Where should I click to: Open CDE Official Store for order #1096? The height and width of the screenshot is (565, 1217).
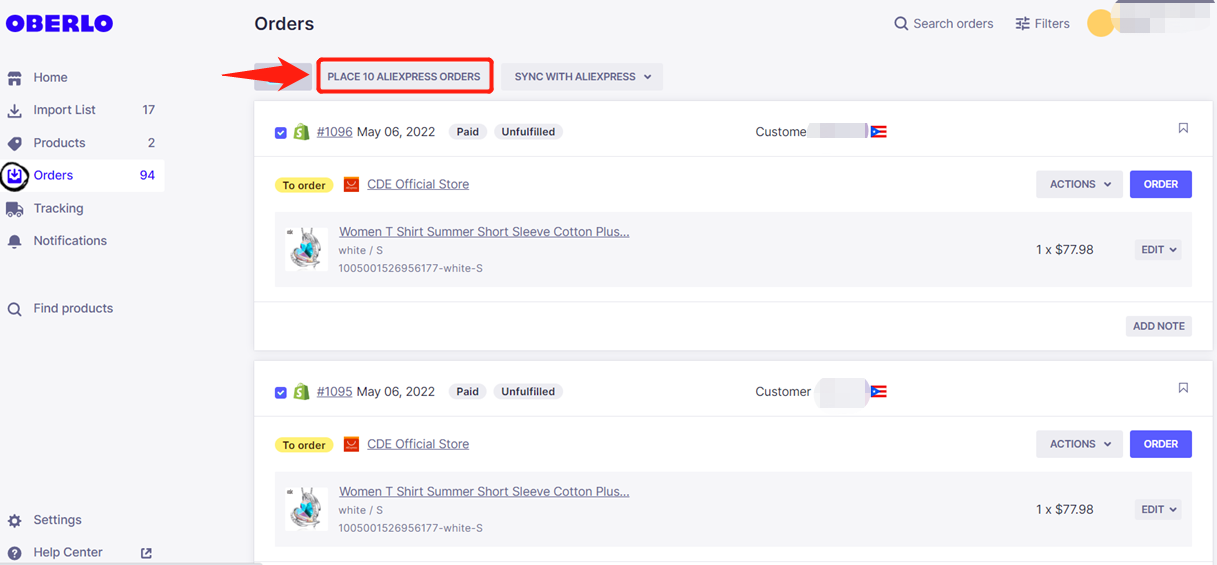point(418,184)
